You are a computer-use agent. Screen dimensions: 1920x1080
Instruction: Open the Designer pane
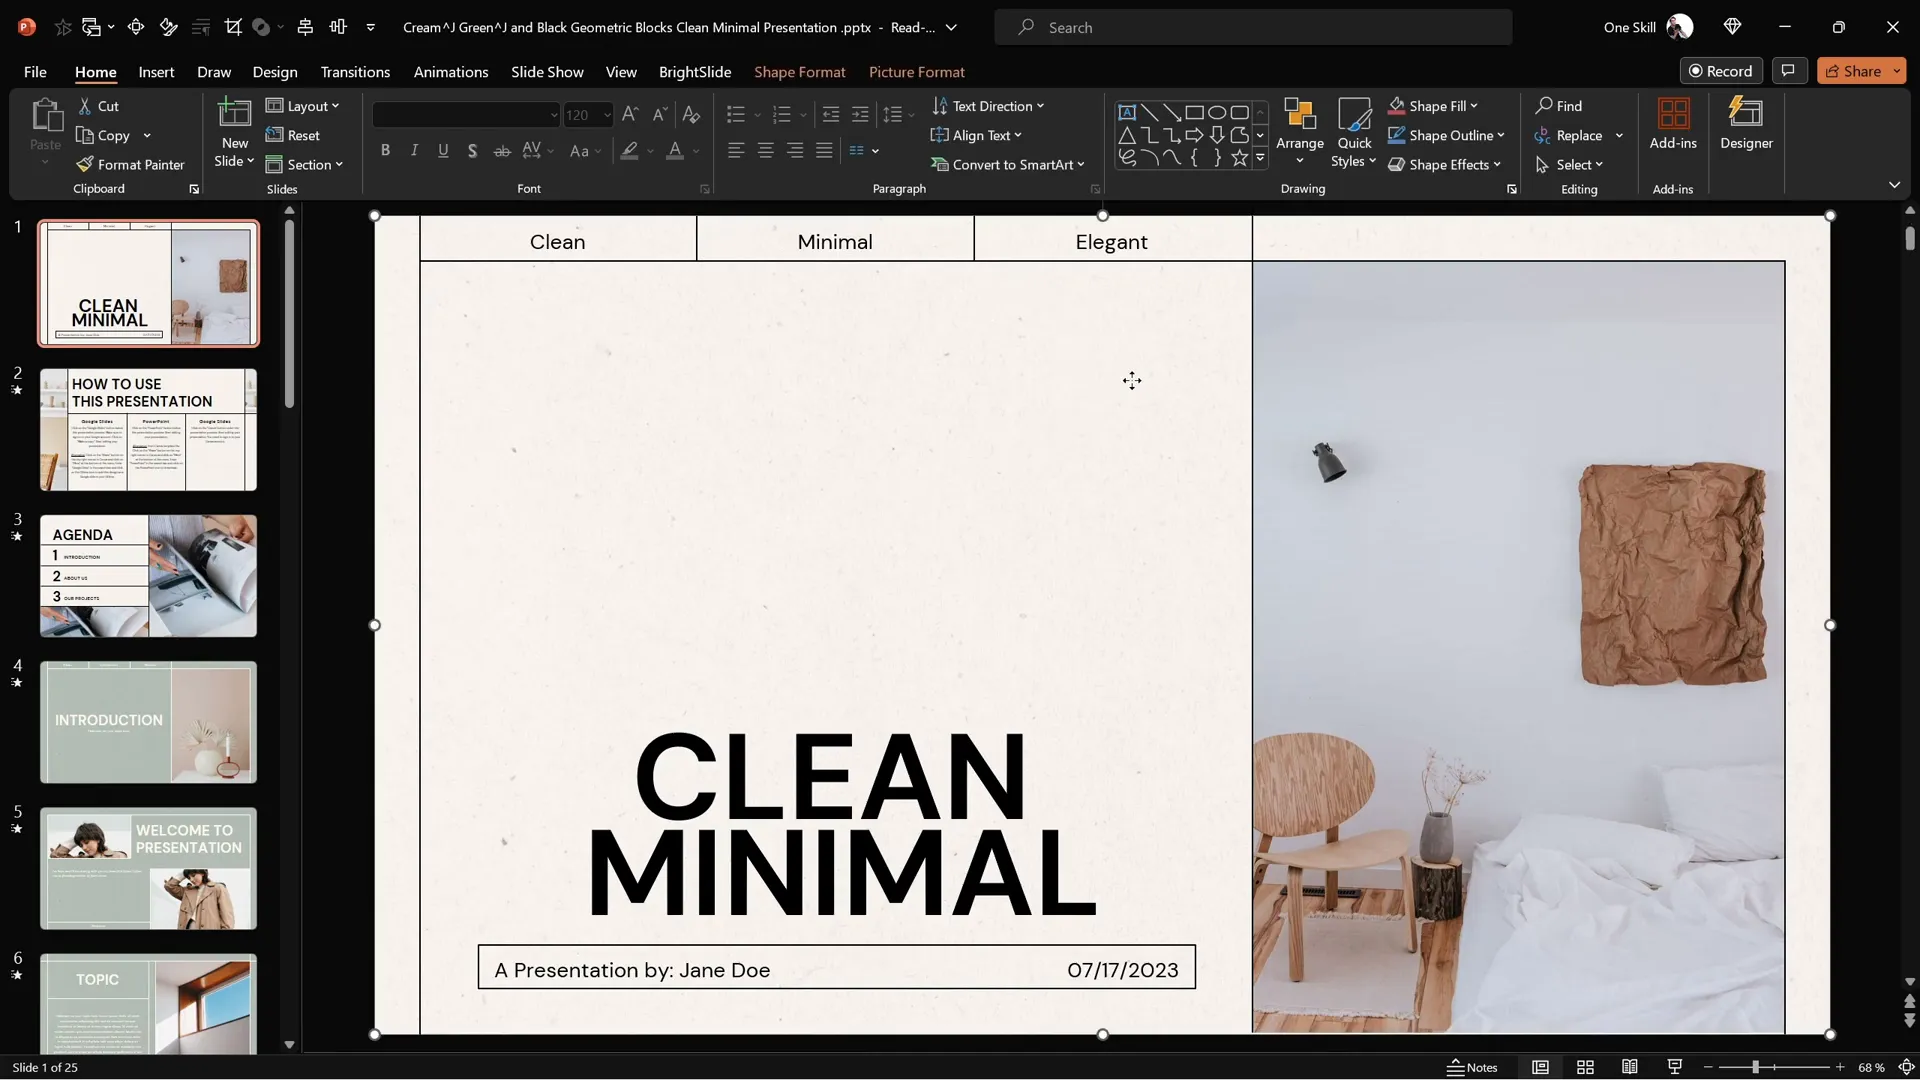pos(1746,124)
